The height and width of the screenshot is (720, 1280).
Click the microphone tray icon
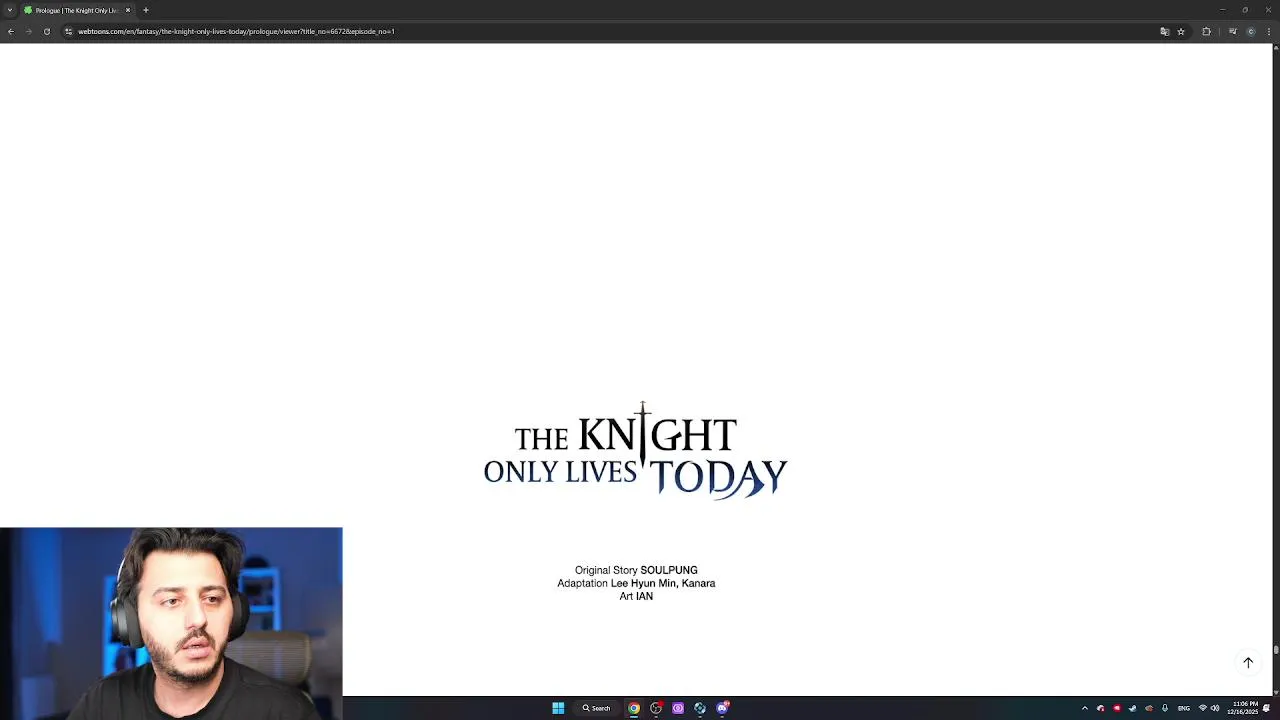[x=1165, y=708]
